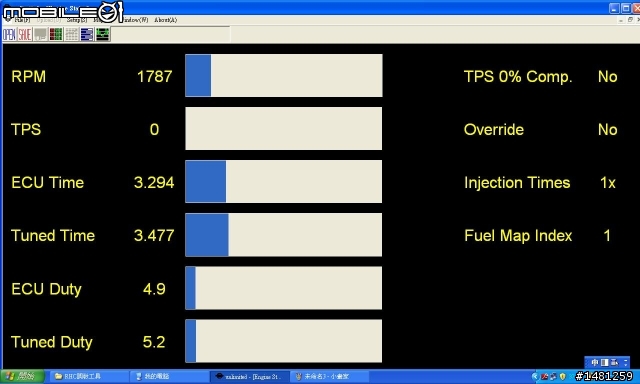The height and width of the screenshot is (384, 640).
Task: Select the Tuned Duty value 5.2
Action: 154,342
